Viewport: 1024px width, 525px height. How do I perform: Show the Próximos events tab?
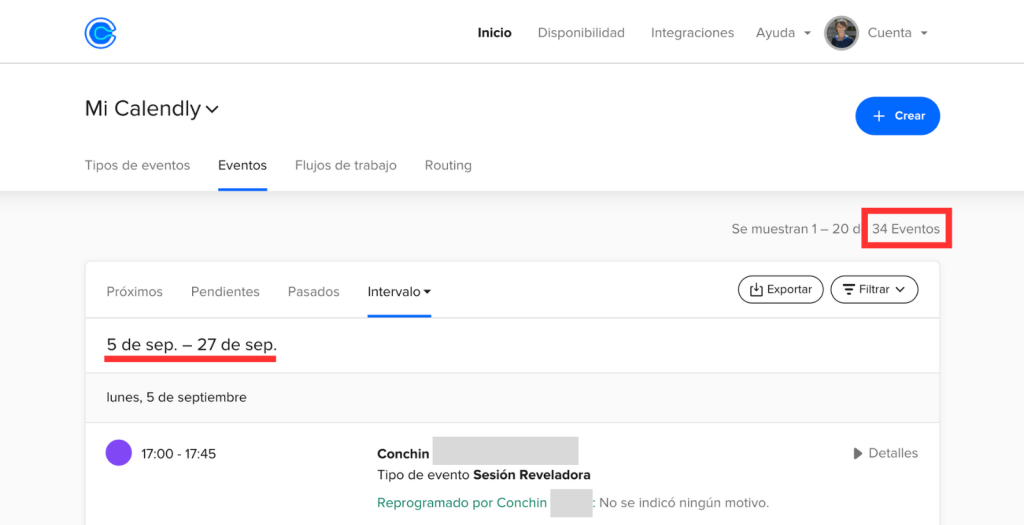[x=134, y=292]
